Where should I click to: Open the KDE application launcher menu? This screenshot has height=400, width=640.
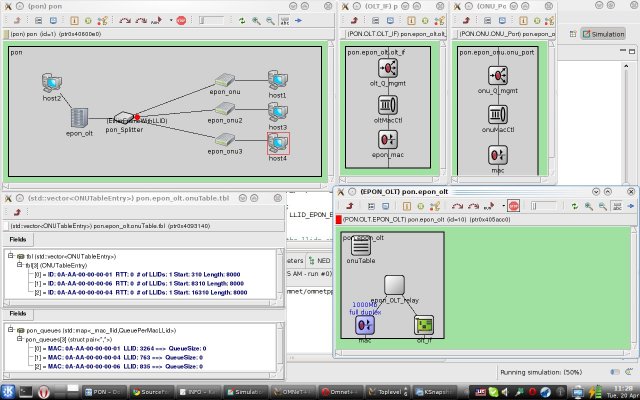[x=9, y=391]
